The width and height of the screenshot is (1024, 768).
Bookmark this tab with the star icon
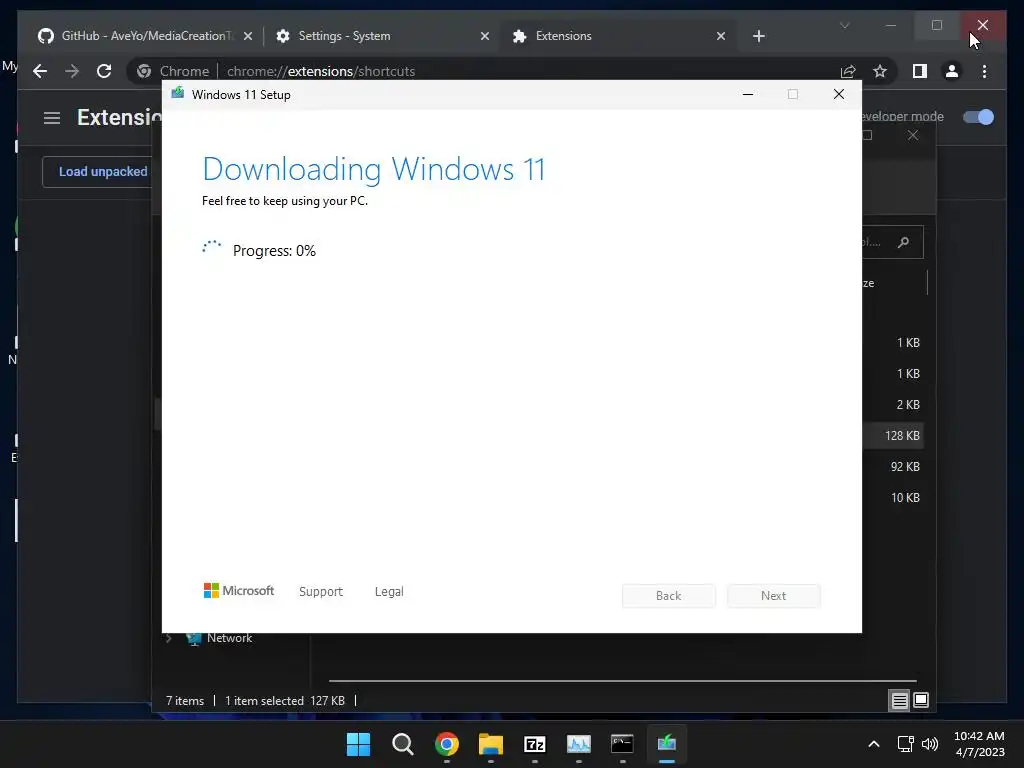880,71
